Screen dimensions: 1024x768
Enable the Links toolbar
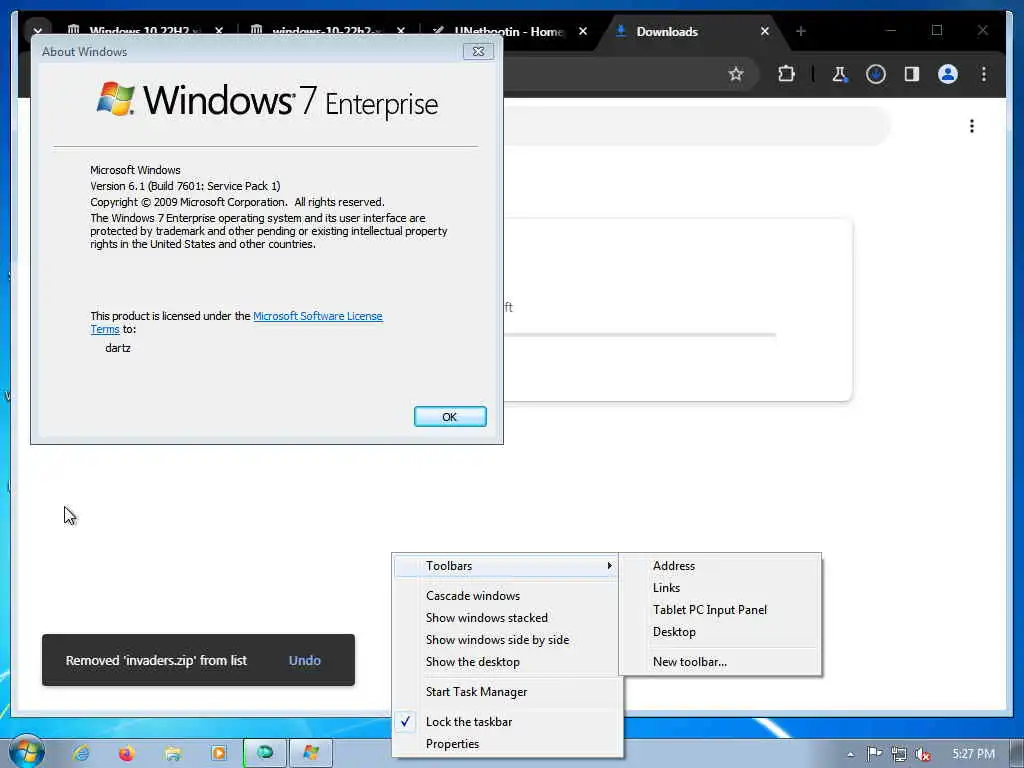tap(720, 588)
